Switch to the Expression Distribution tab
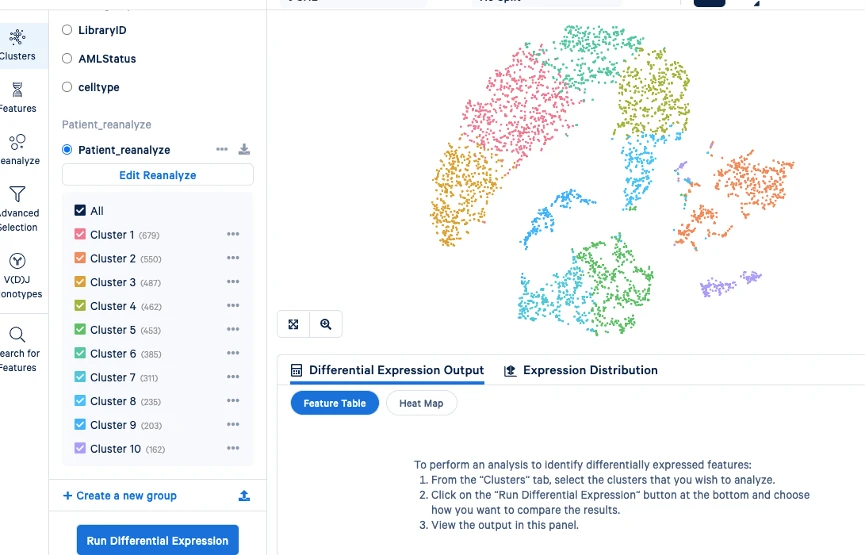Screen dimensions: 866x556 (581, 370)
